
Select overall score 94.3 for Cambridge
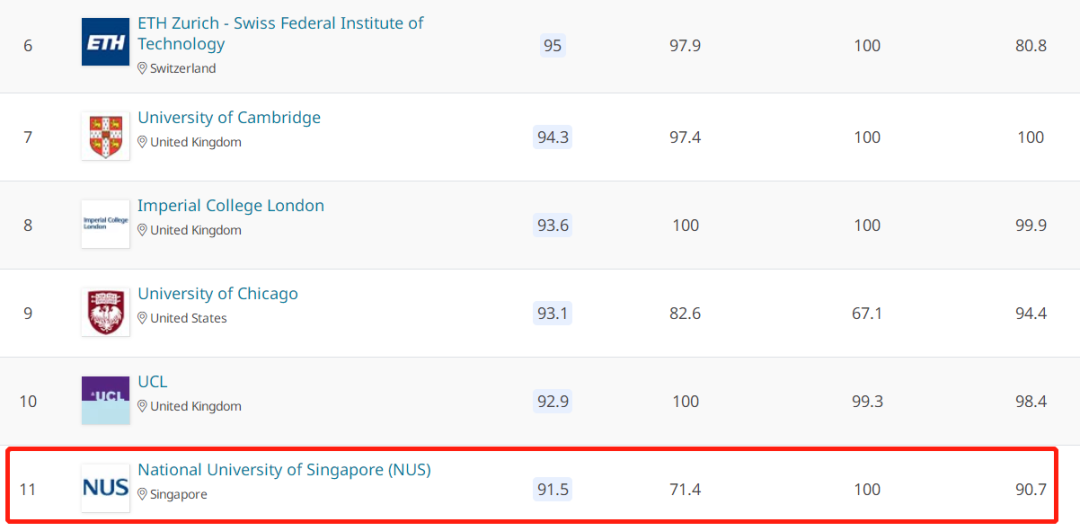[x=552, y=137]
